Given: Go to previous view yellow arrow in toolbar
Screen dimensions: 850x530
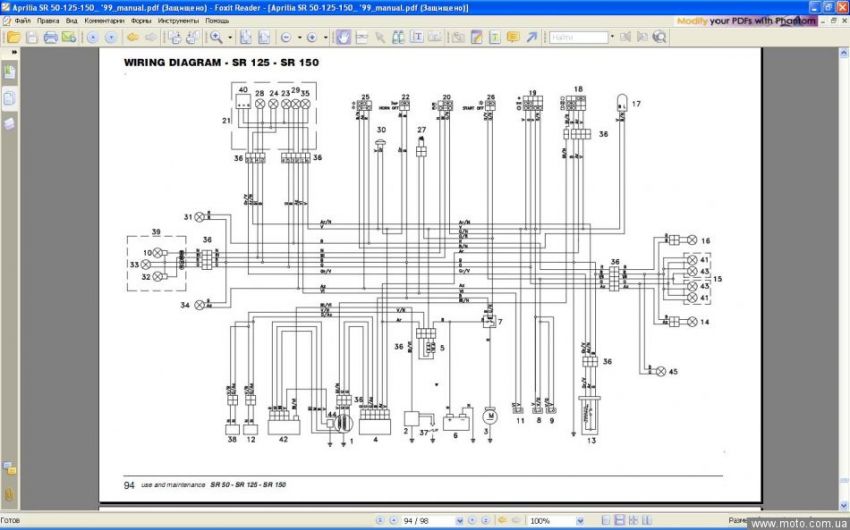Looking at the screenshot, I should point(133,37).
